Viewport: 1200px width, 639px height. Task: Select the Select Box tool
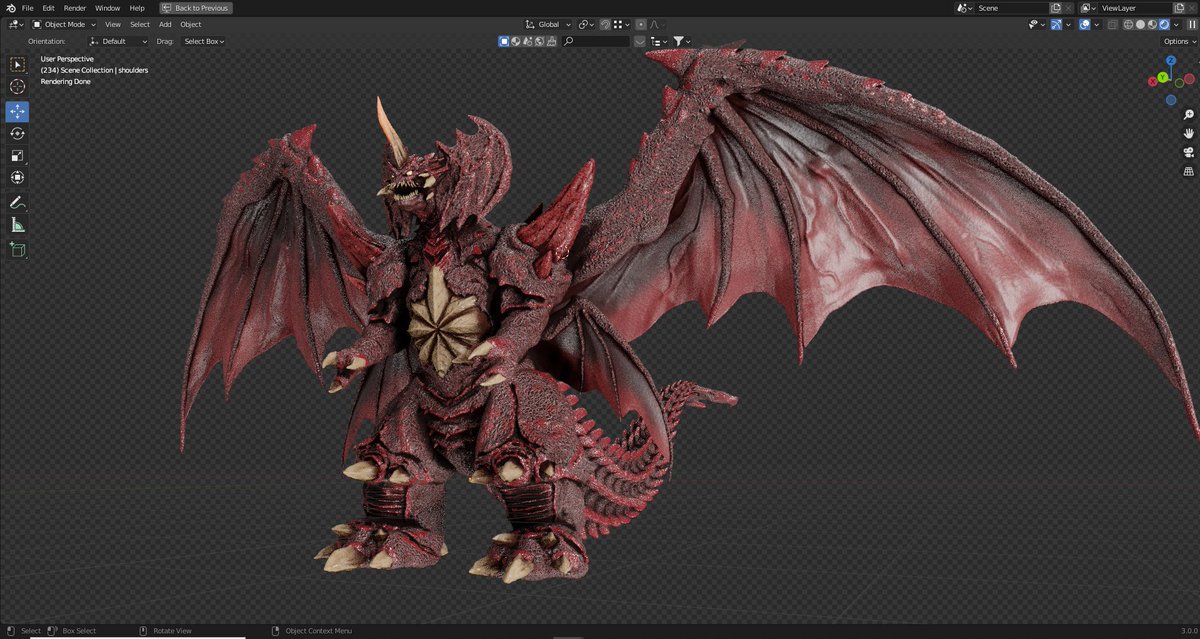pyautogui.click(x=18, y=65)
